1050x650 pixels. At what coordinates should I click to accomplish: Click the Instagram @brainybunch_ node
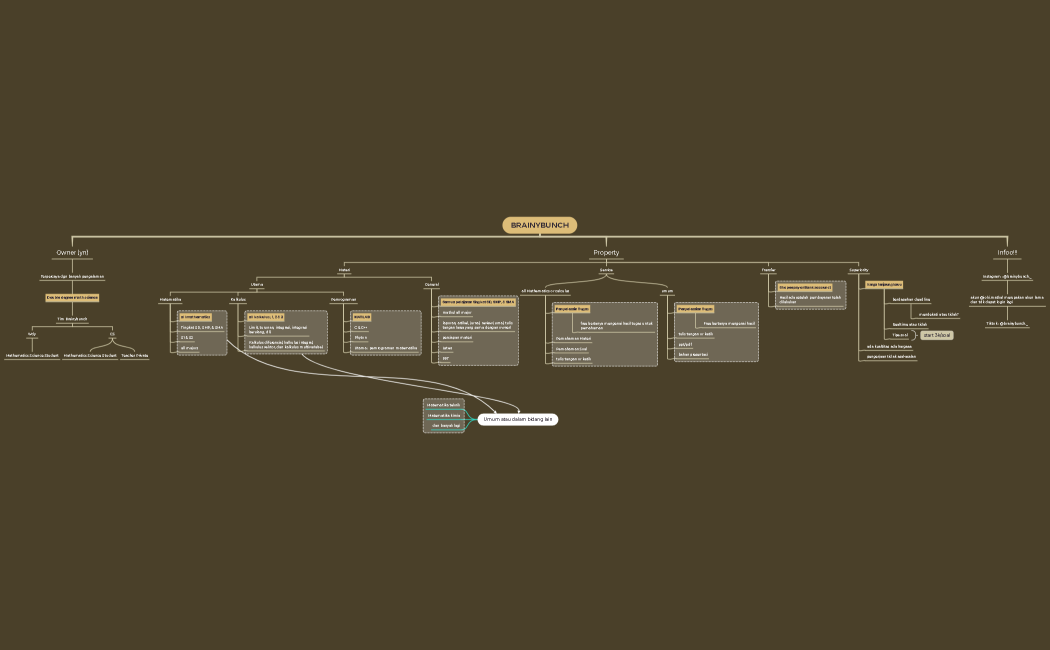click(1007, 277)
